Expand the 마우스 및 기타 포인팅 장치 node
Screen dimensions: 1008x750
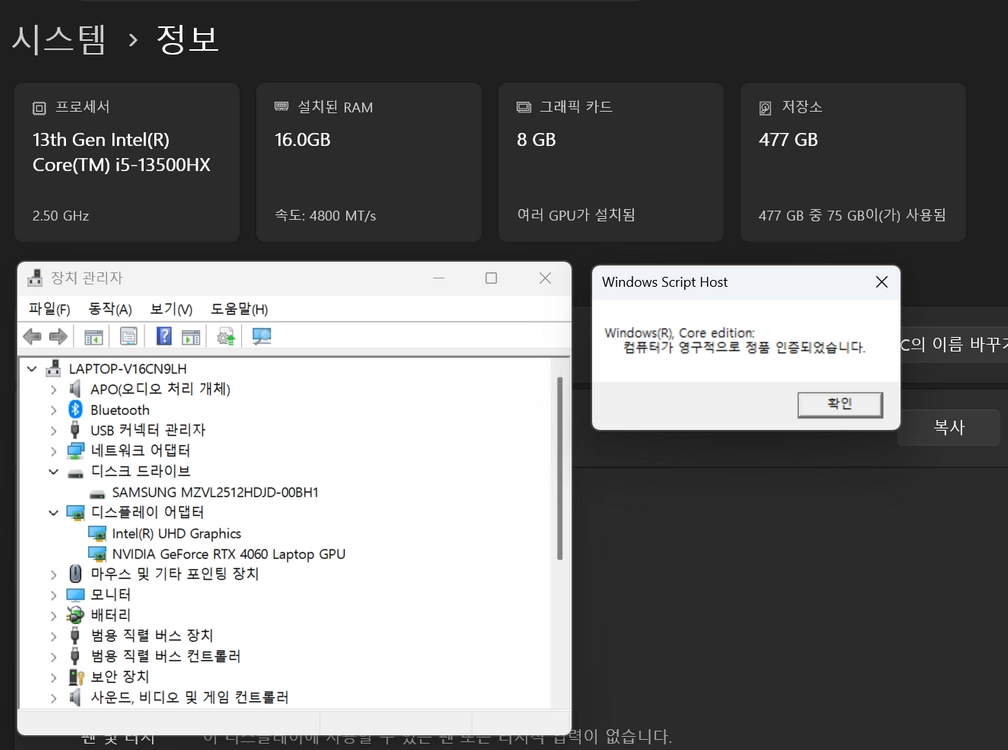pos(53,575)
